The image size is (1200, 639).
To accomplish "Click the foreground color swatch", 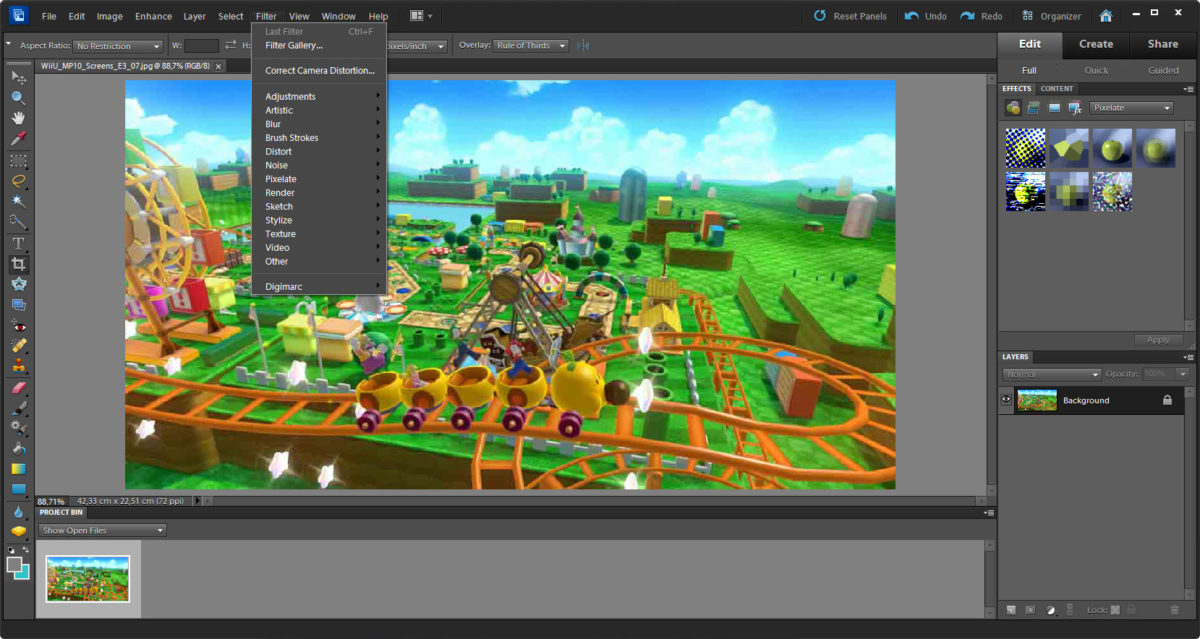I will click(14, 565).
